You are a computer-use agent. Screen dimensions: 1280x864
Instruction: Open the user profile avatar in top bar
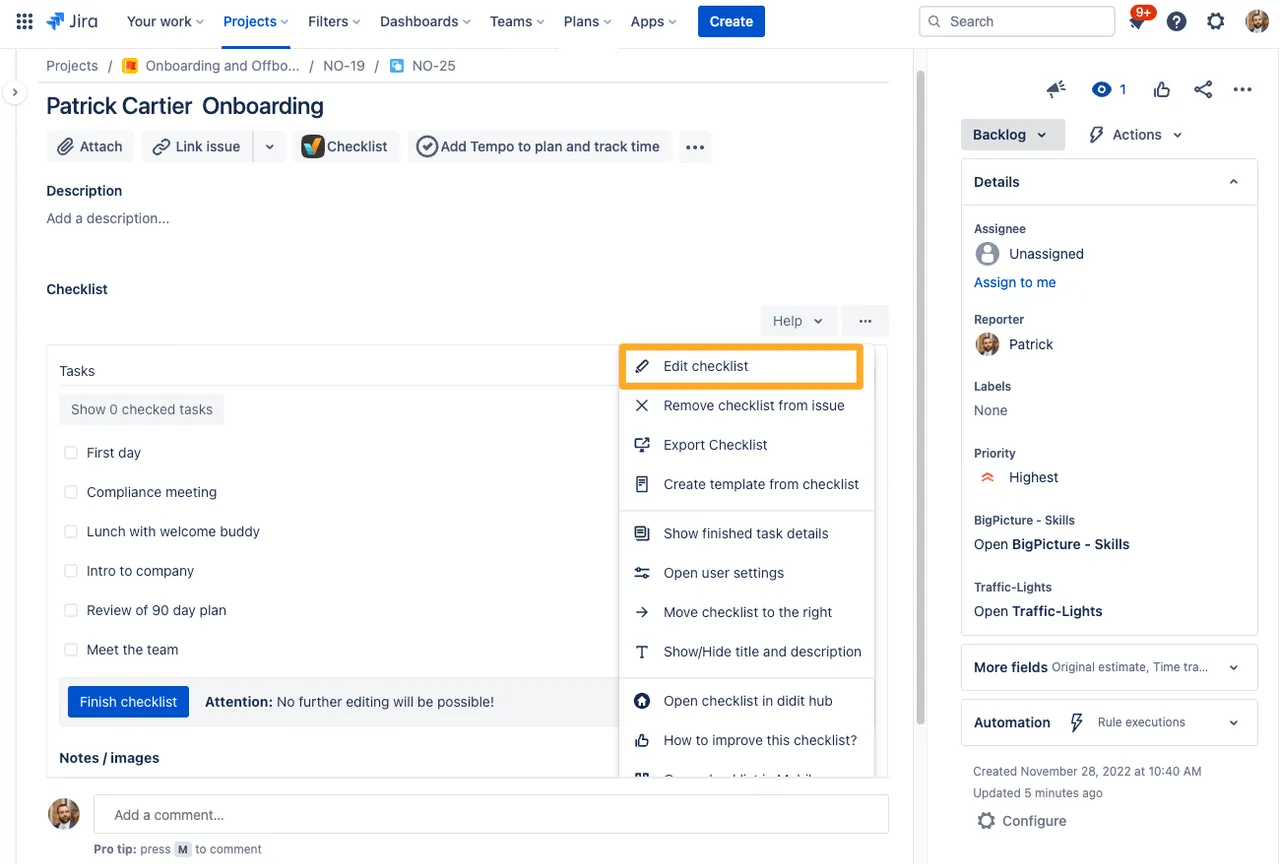click(1257, 21)
